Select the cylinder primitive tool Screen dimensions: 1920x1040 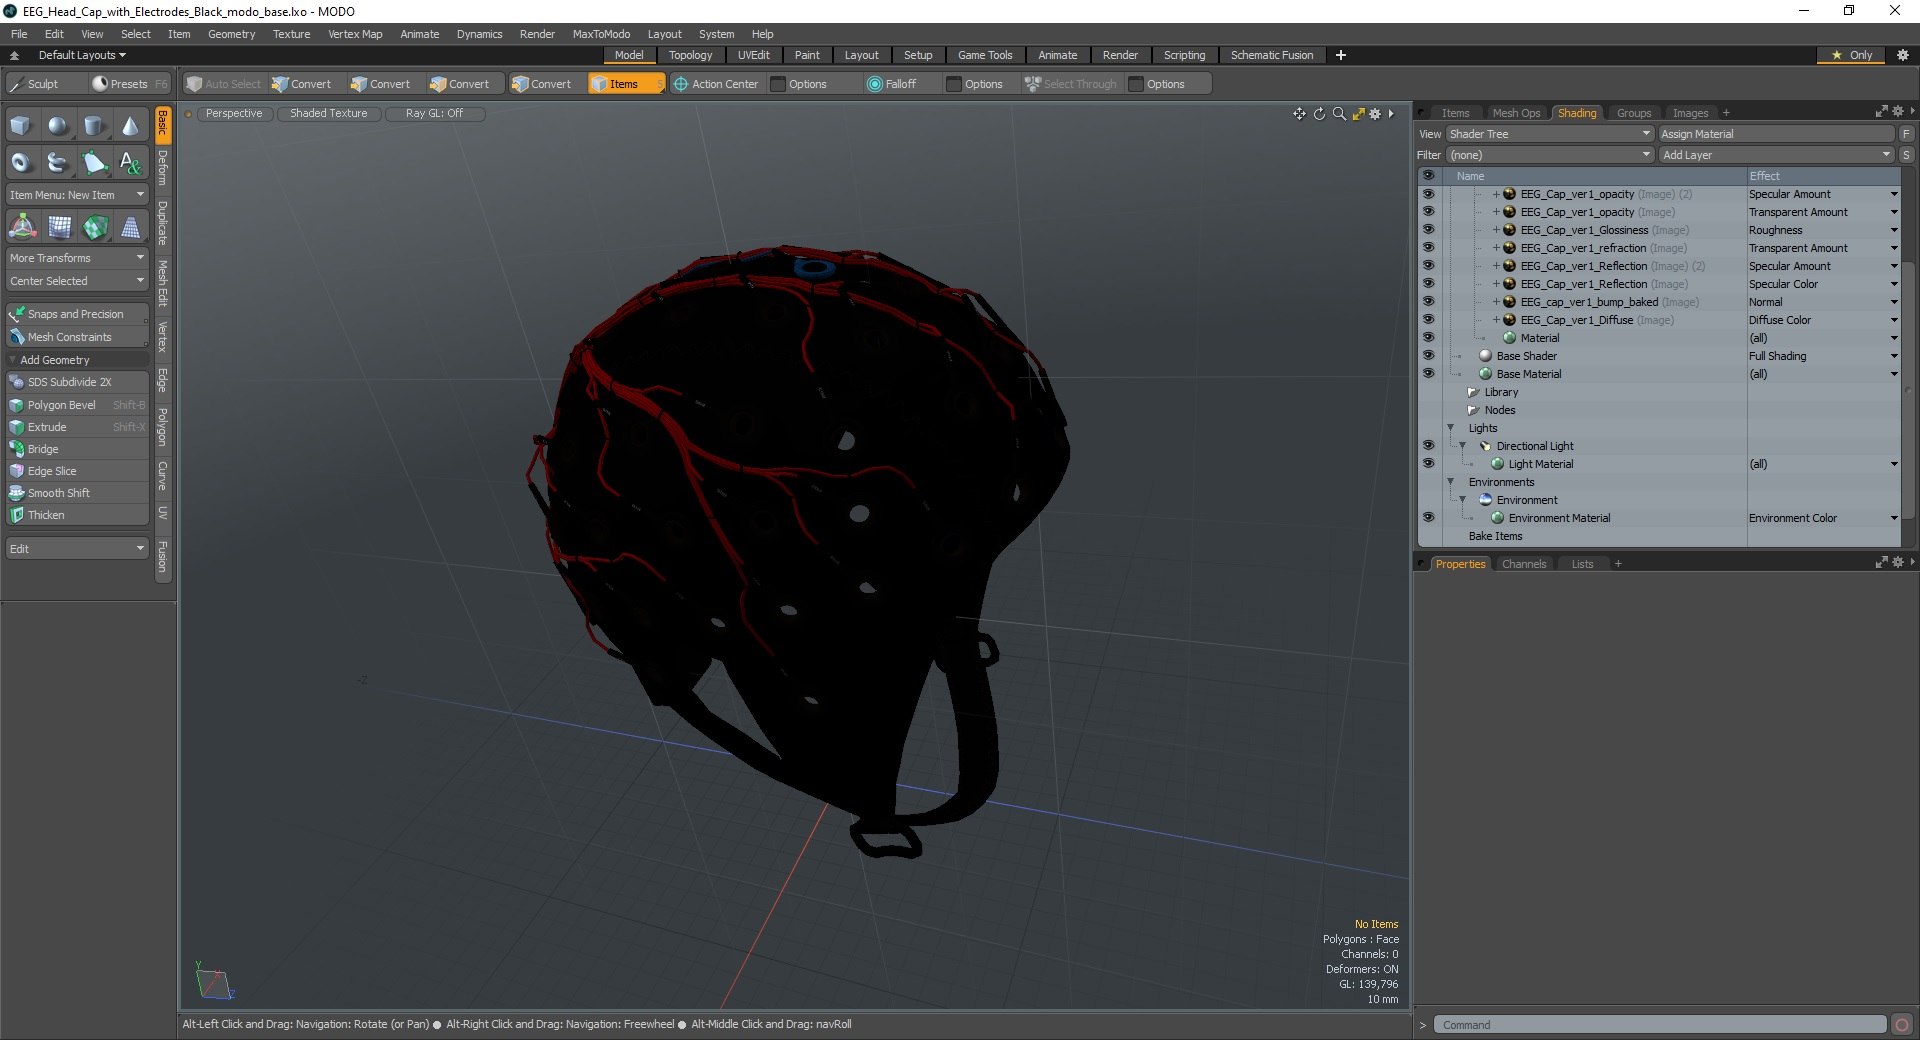(x=94, y=126)
